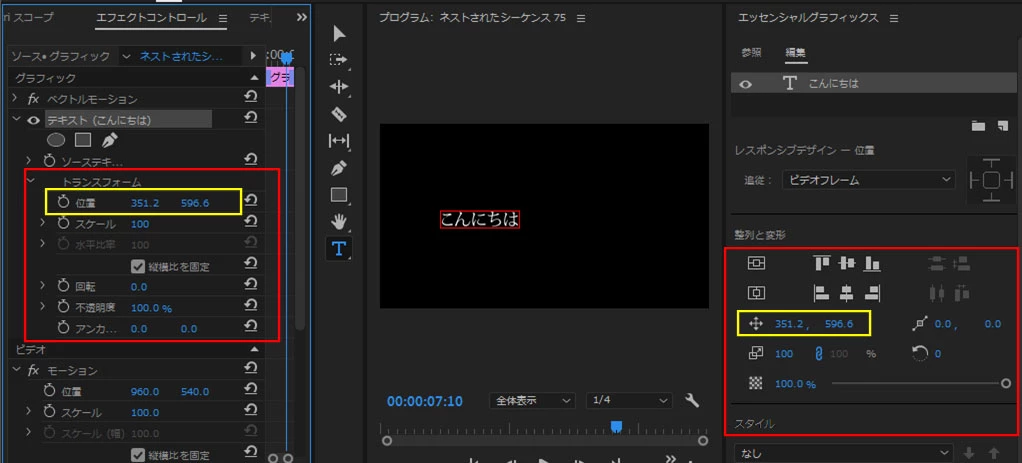The height and width of the screenshot is (463, 1022).
Task: Click the align top icon
Action: pos(822,263)
